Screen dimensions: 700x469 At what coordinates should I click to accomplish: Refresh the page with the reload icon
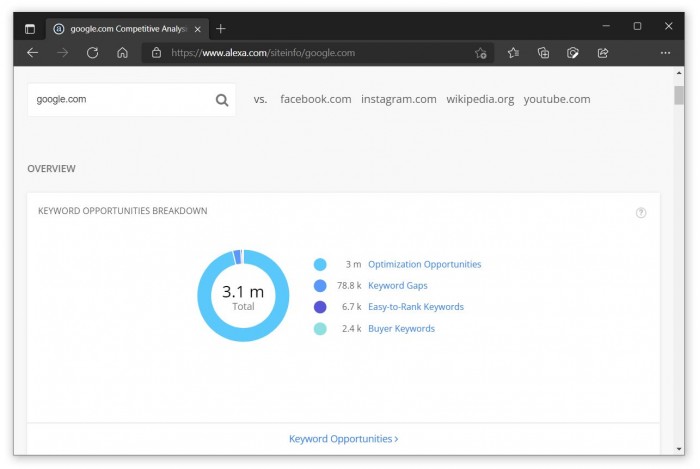(x=92, y=53)
